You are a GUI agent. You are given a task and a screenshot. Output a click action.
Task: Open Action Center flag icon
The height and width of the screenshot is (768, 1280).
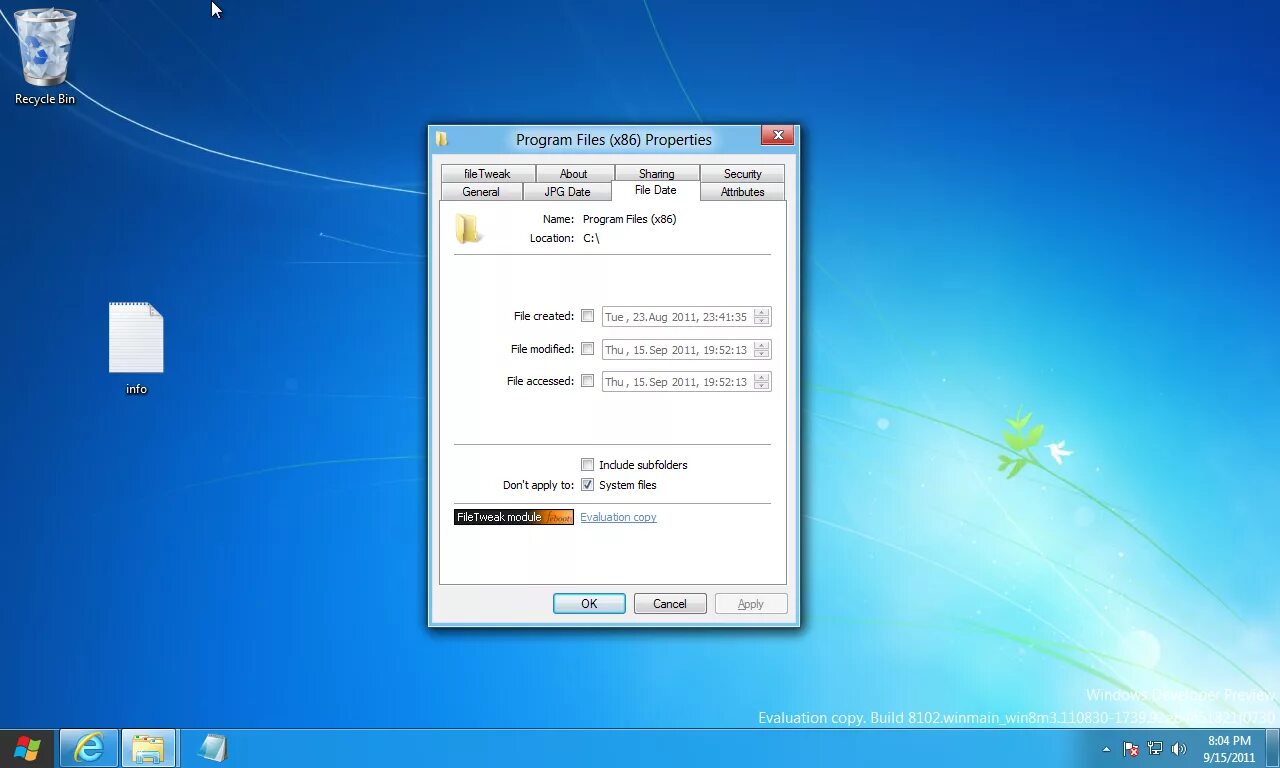click(x=1131, y=748)
